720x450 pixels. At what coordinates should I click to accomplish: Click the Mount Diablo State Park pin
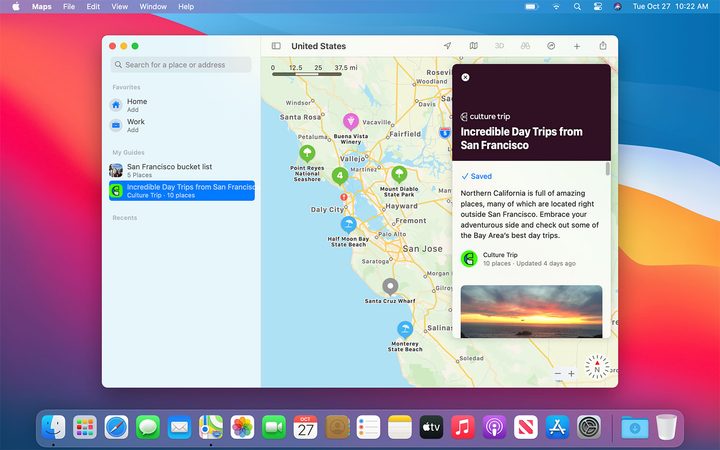coord(399,174)
